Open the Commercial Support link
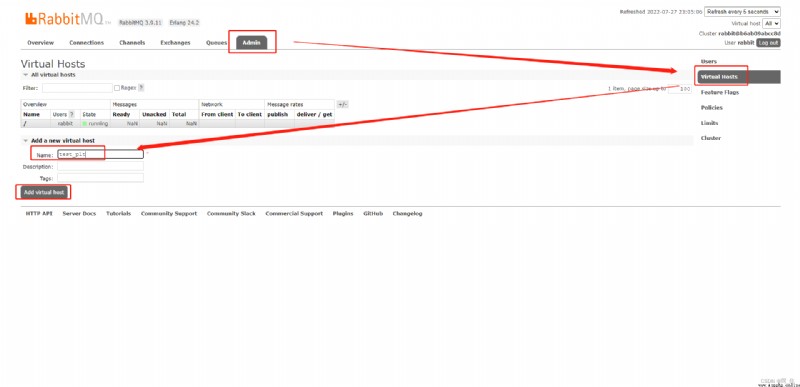Image resolution: width=800 pixels, height=387 pixels. pos(294,214)
